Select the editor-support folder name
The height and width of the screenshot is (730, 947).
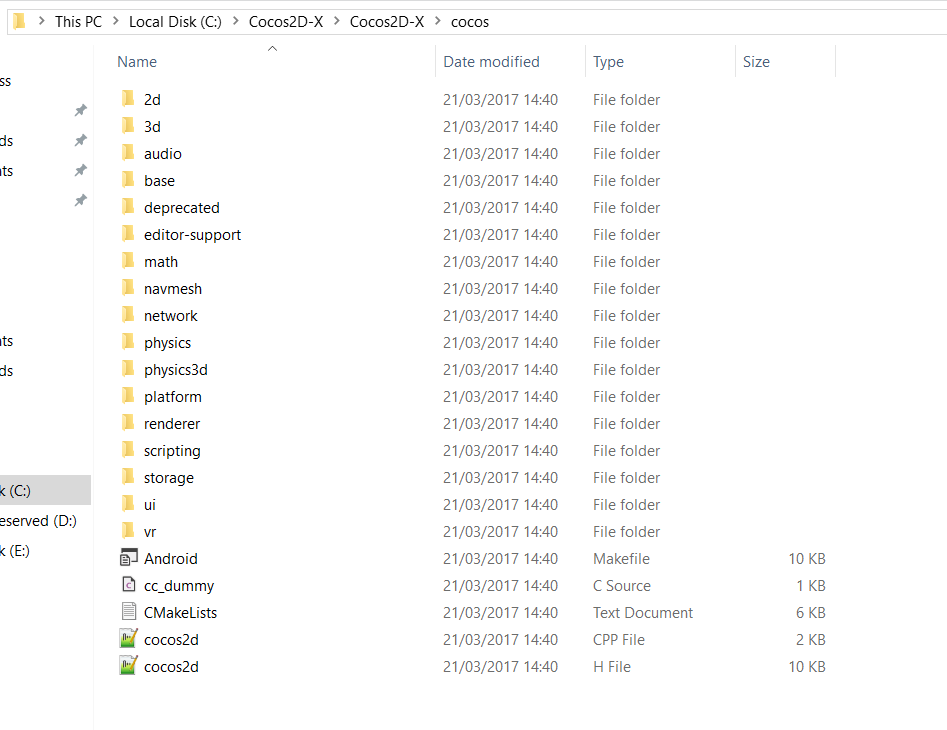coord(192,235)
